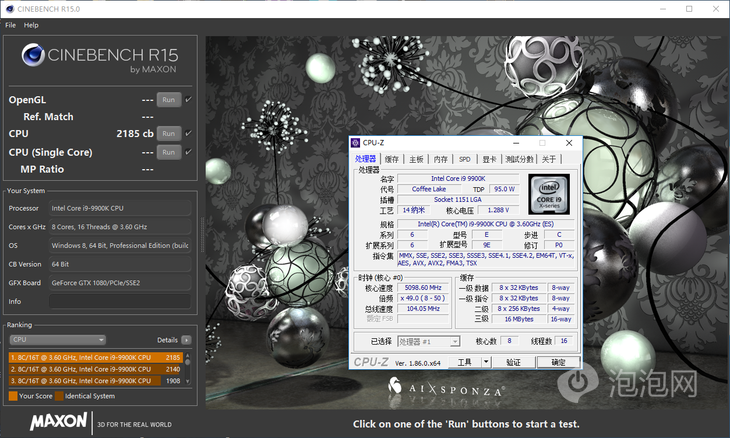
Task: Click the TDP value 95.0 W
Action: click(x=504, y=189)
